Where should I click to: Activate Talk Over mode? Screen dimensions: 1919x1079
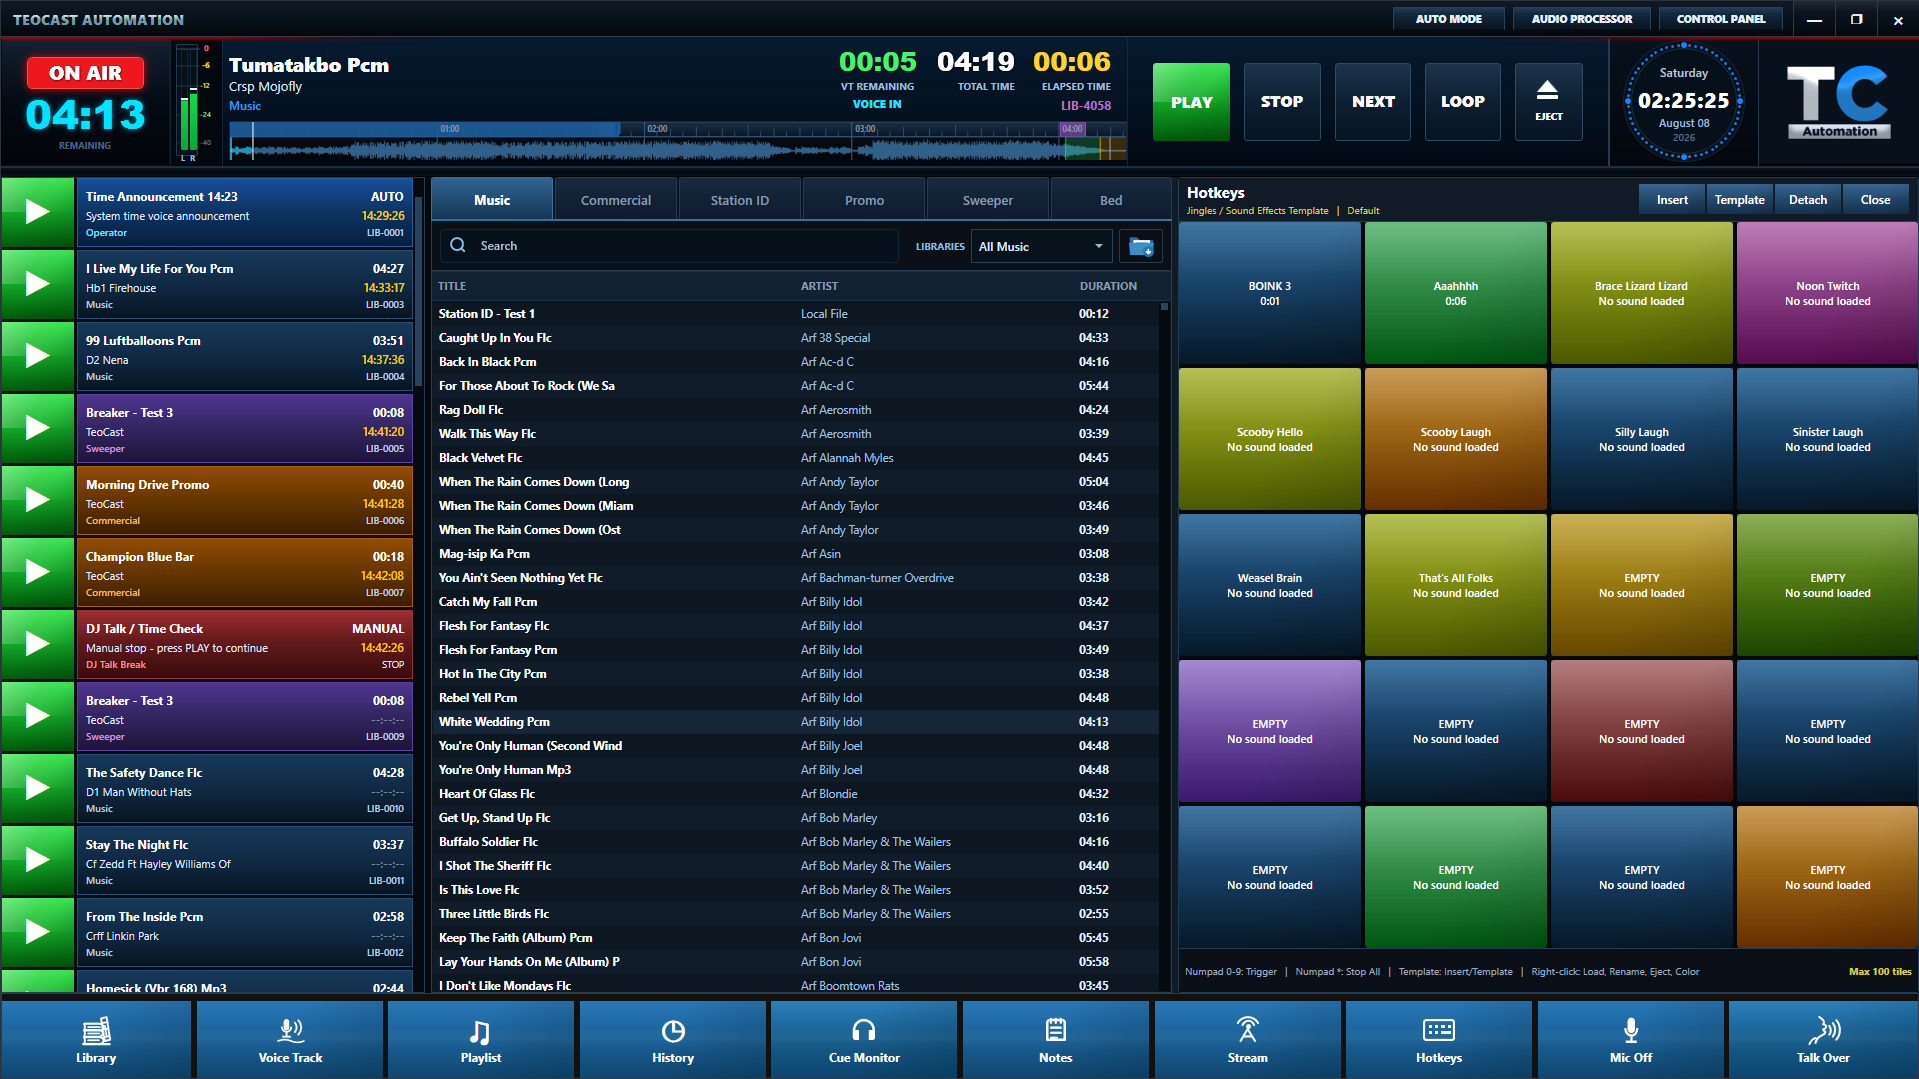point(1823,1040)
